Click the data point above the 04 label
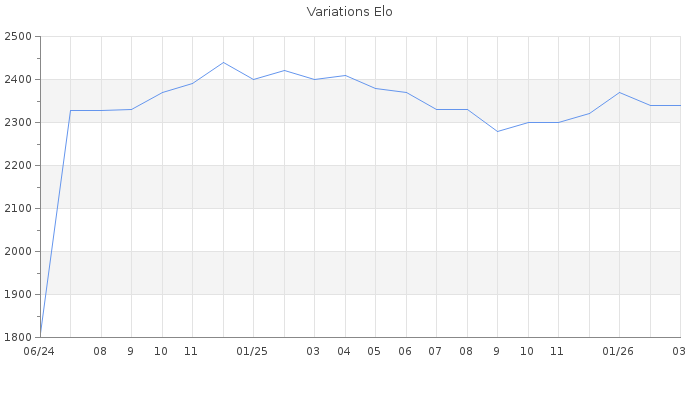 [x=345, y=75]
